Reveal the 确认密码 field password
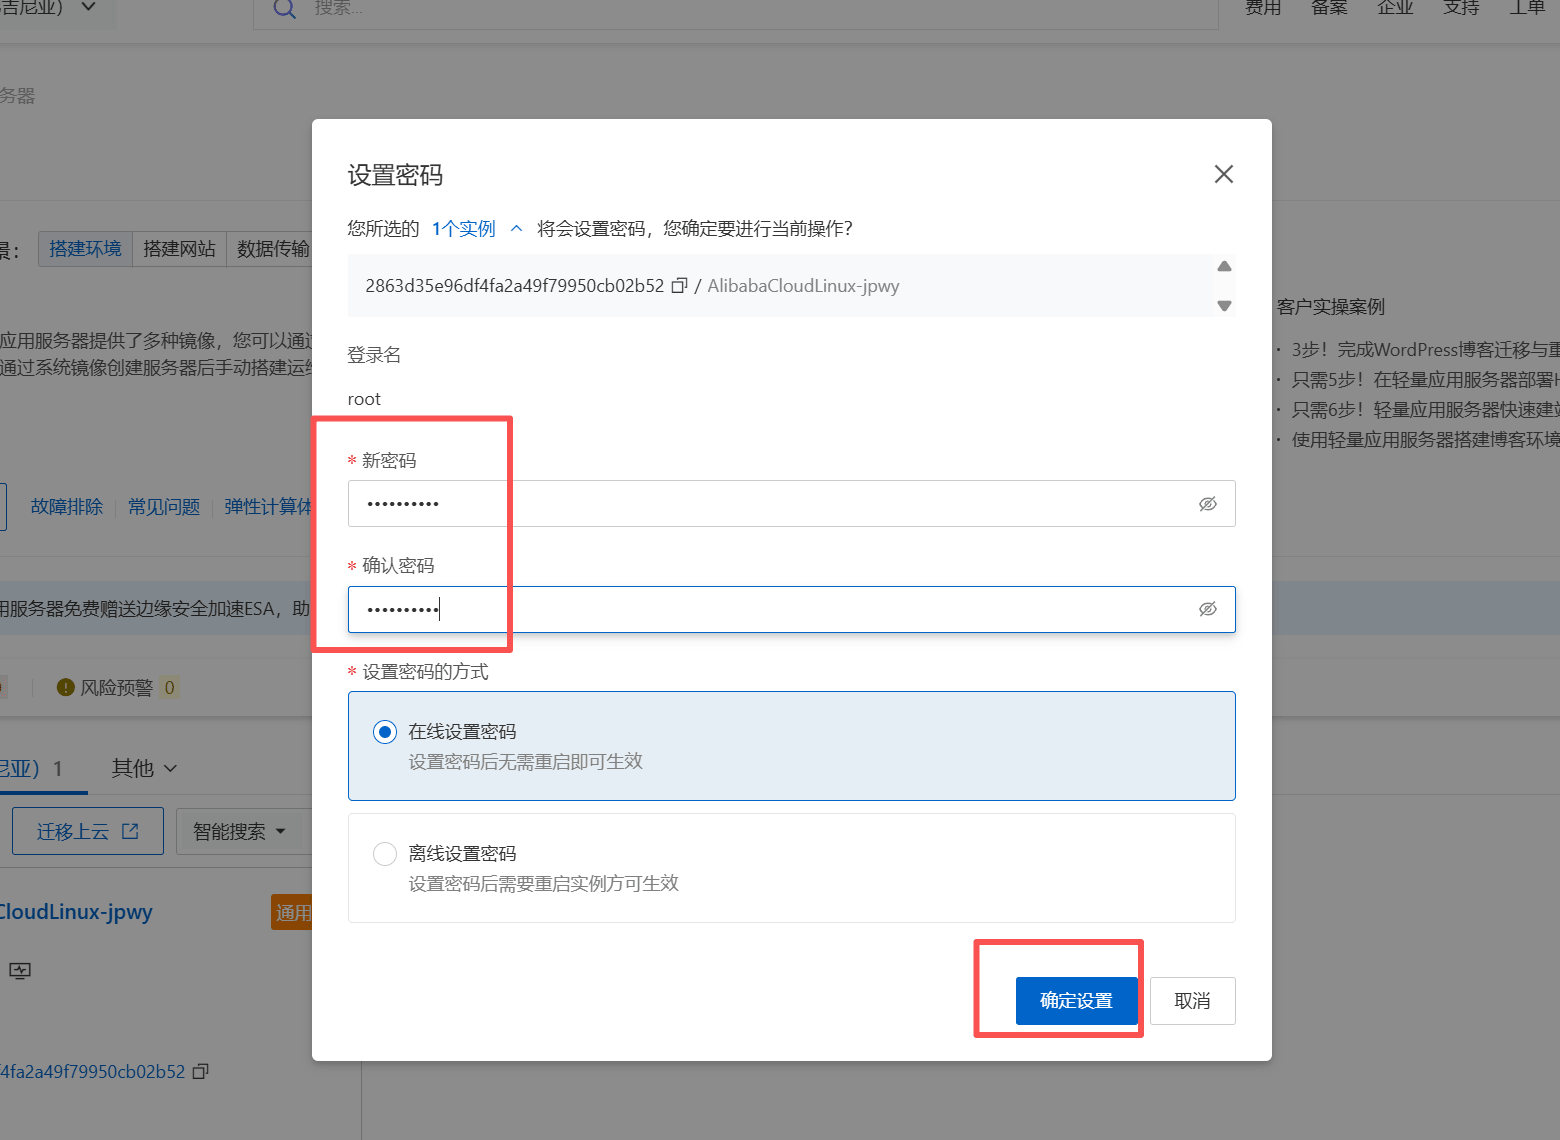Screen dimensions: 1560x1140 pos(1207,609)
